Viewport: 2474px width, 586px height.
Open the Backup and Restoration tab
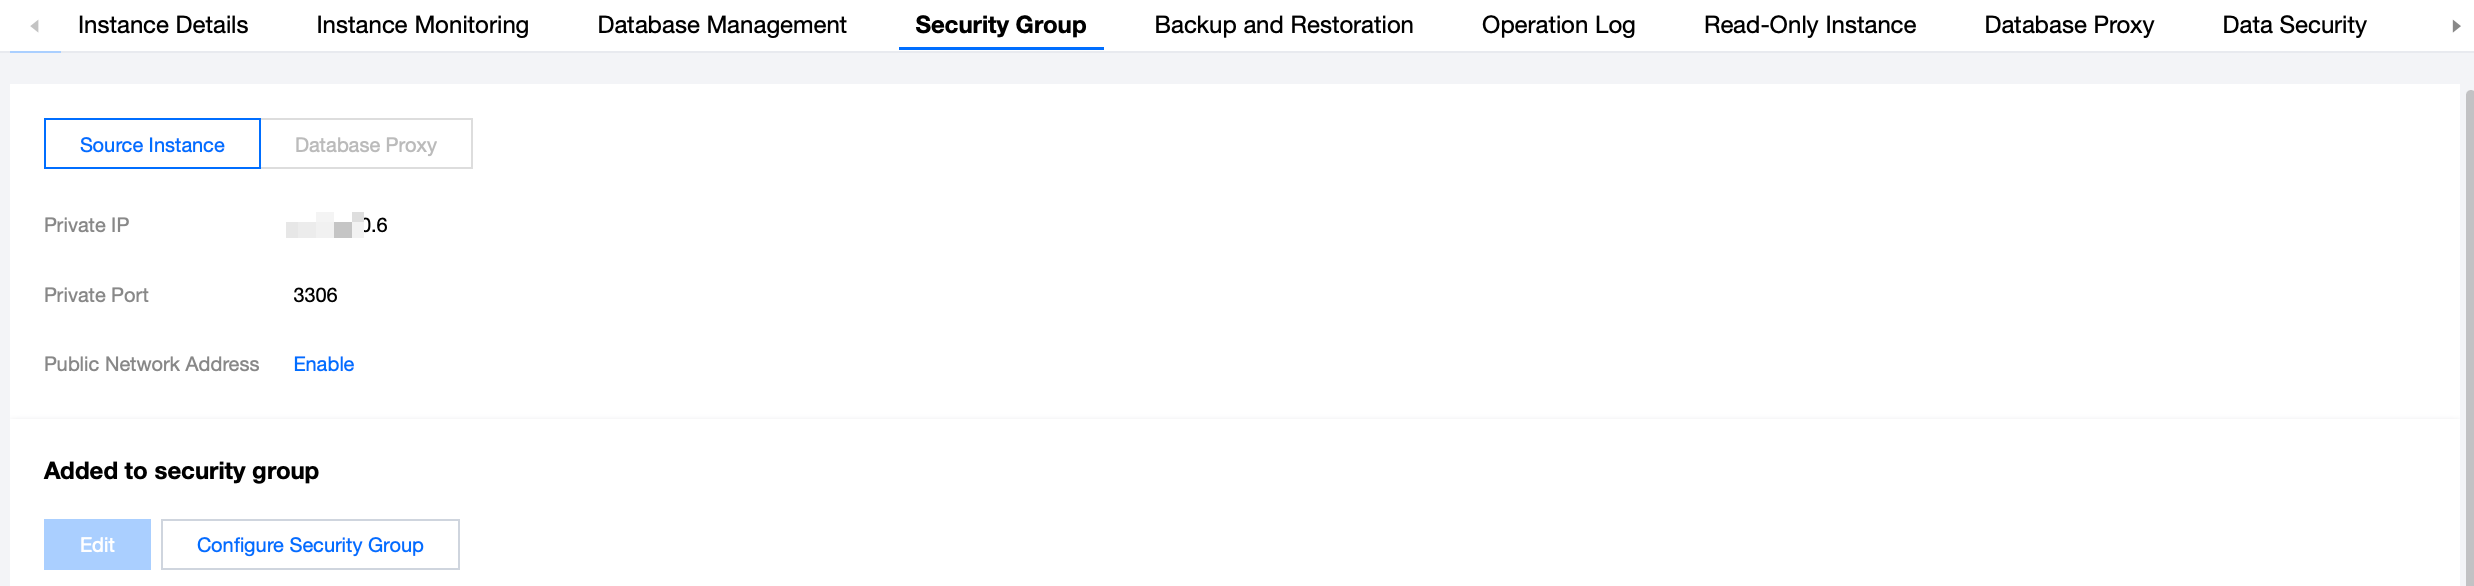point(1283,25)
